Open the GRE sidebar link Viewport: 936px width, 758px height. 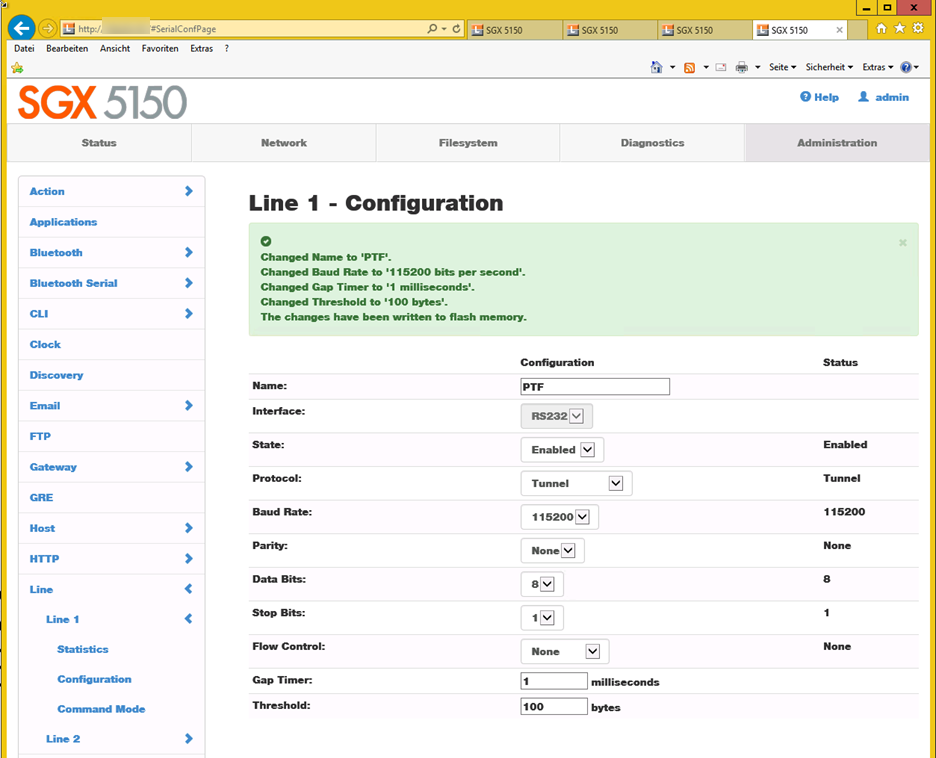[x=41, y=497]
